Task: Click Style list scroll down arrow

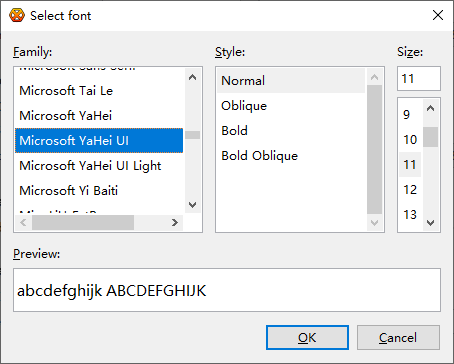Action: (374, 222)
